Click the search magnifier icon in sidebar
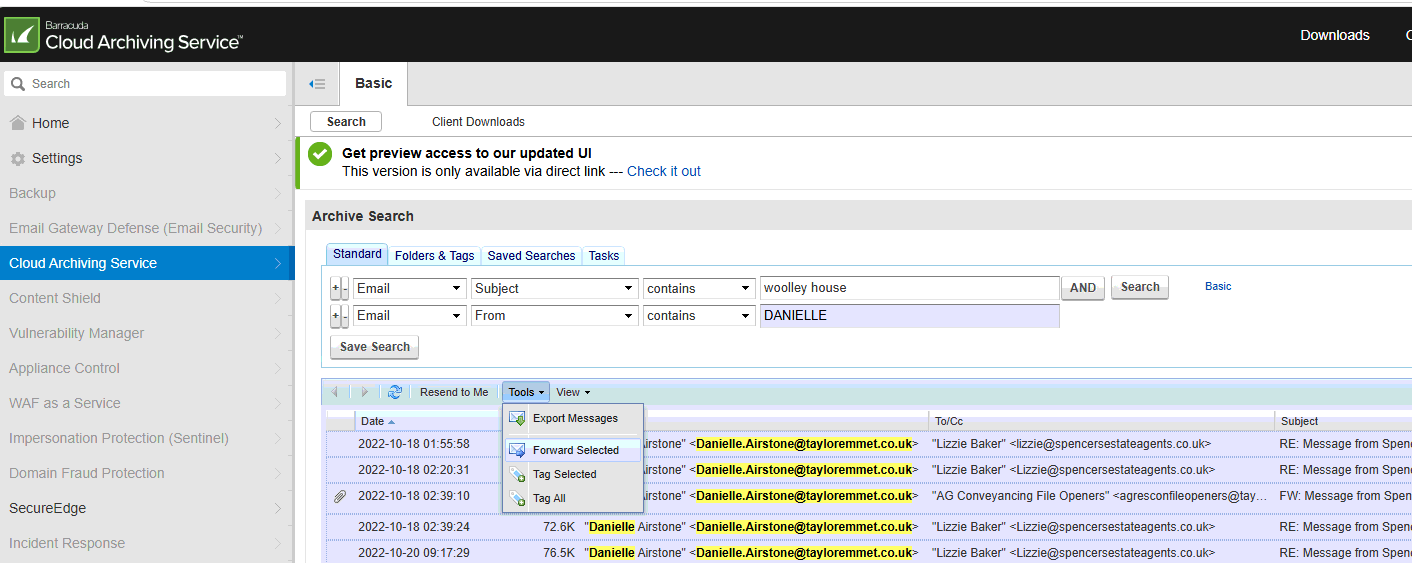 click(17, 84)
